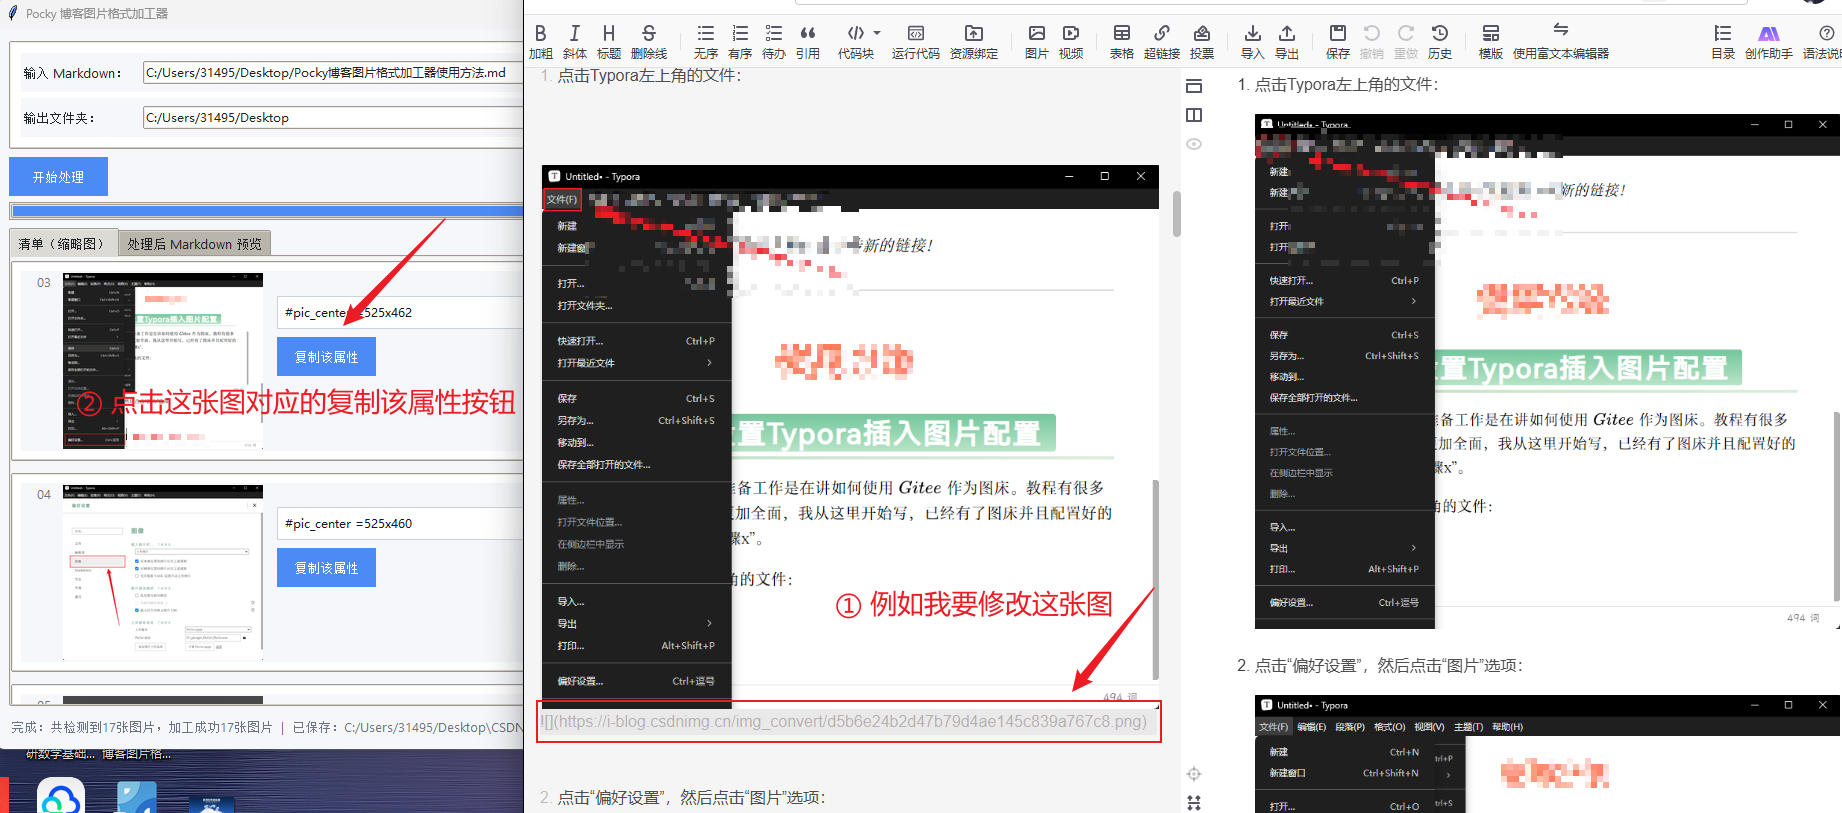Apply strikethrough with 删除线 icon
Viewport: 1842px width, 813px height.
point(649,42)
